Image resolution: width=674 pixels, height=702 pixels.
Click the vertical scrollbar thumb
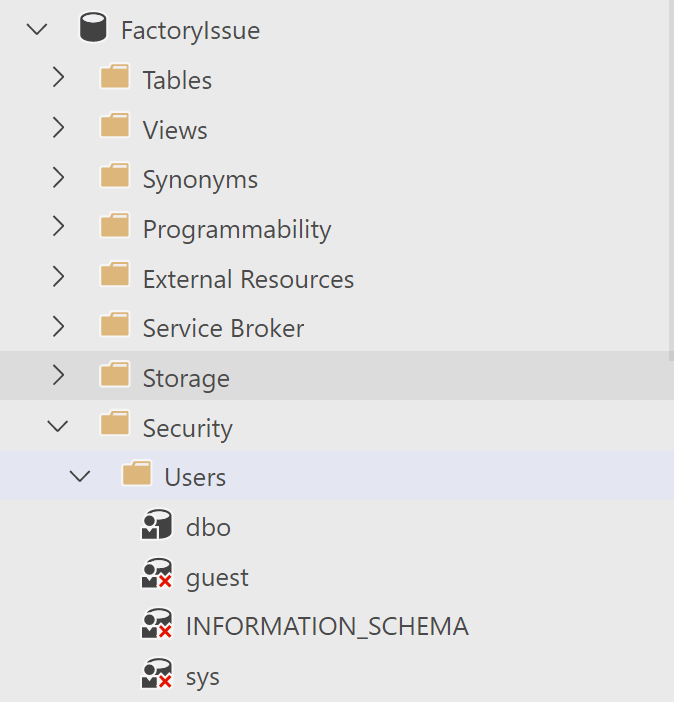pyautogui.click(x=671, y=180)
